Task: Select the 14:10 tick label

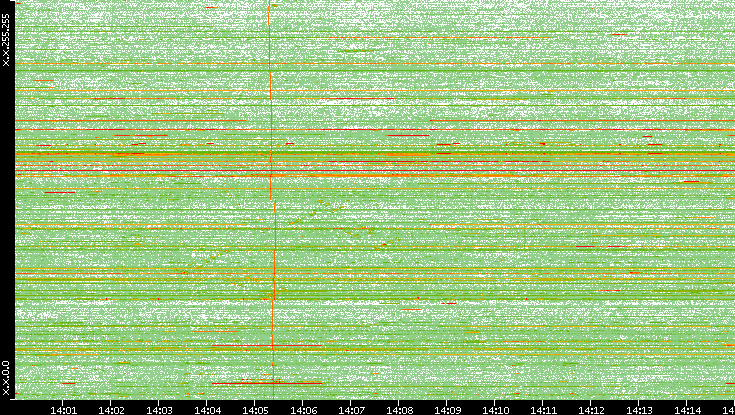Action: (x=495, y=410)
